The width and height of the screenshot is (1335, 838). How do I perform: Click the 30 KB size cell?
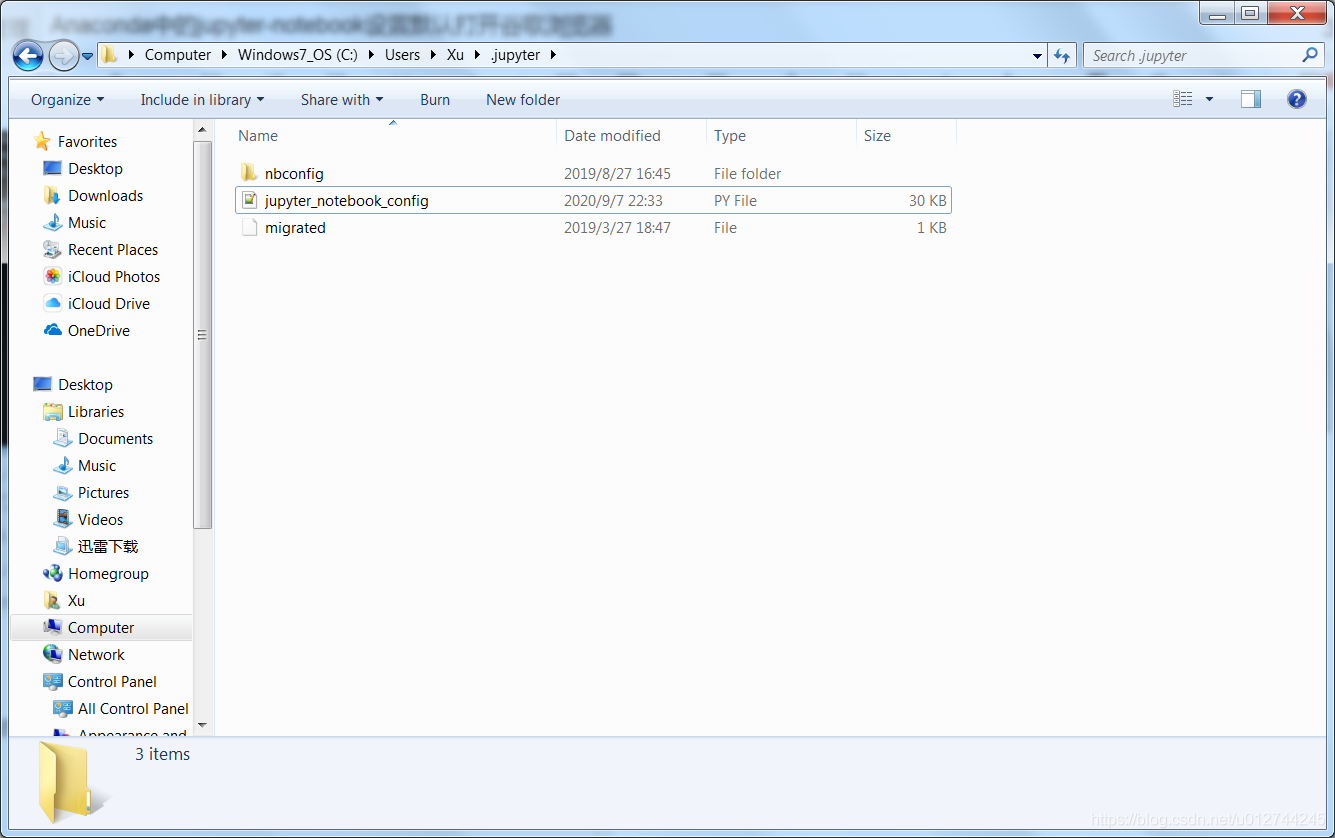(927, 200)
